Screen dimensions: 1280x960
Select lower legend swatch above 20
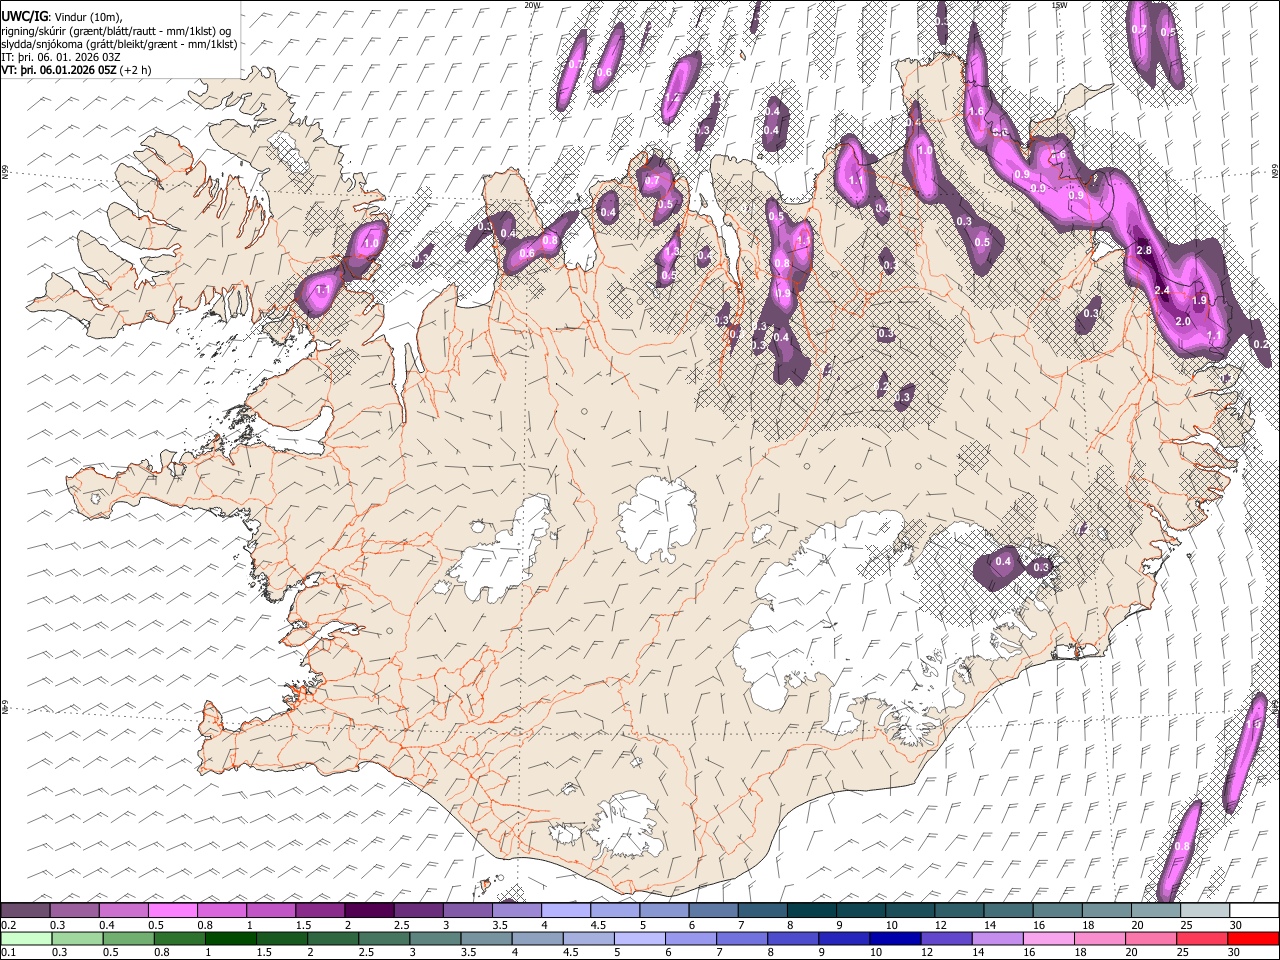(1152, 938)
